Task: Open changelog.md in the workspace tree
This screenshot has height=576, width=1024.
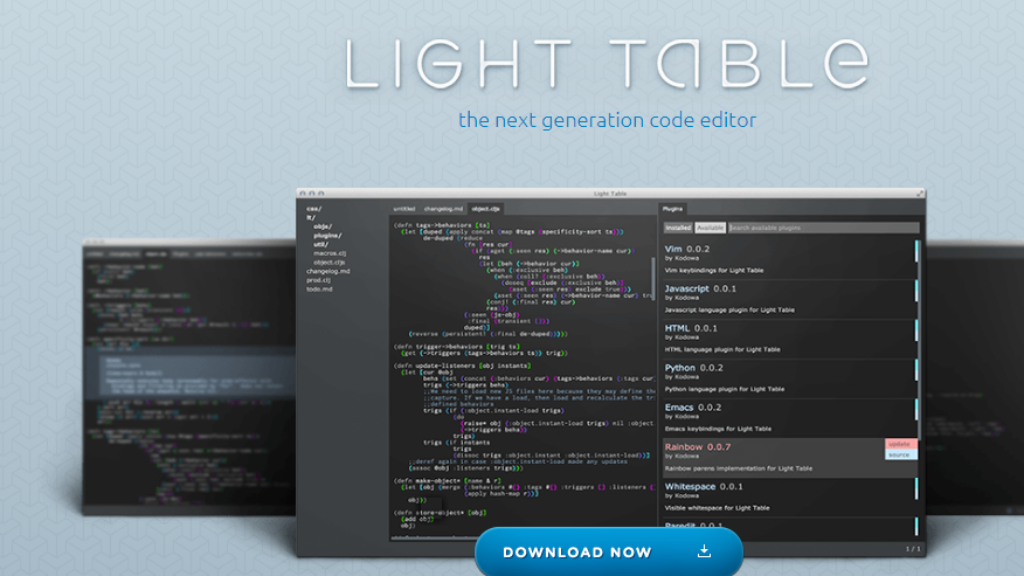Action: [x=328, y=271]
